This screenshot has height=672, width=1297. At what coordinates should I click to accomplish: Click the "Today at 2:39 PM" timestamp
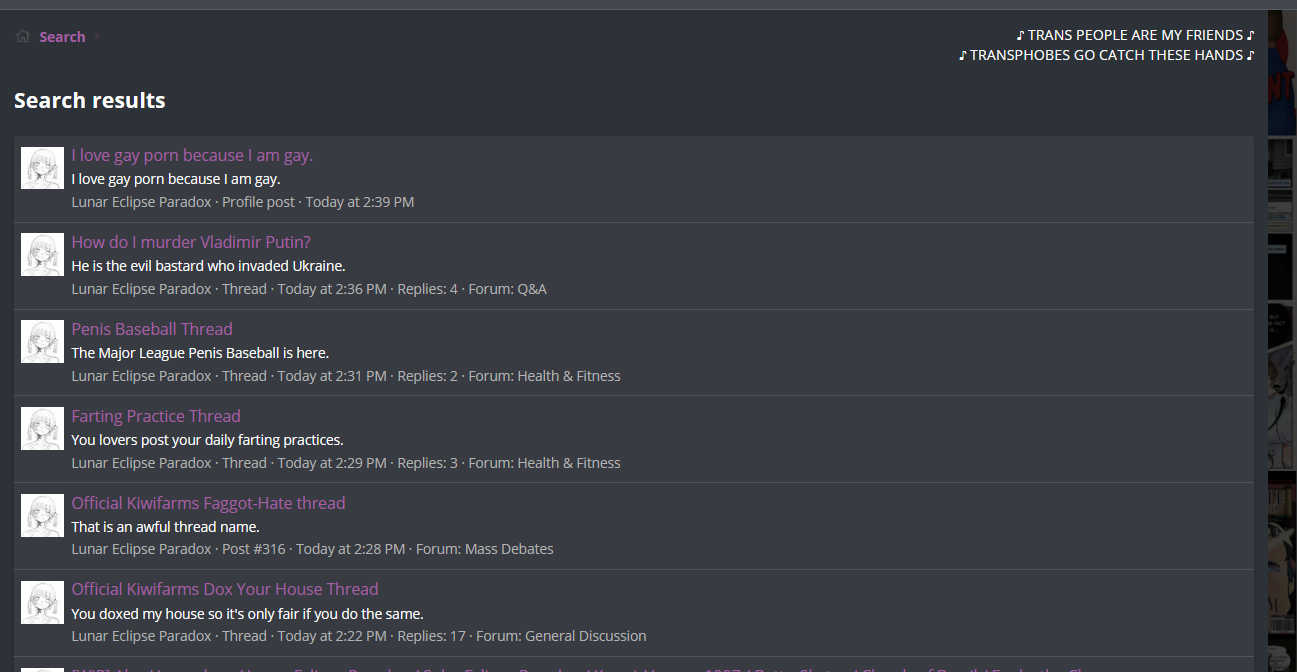pyautogui.click(x=360, y=202)
